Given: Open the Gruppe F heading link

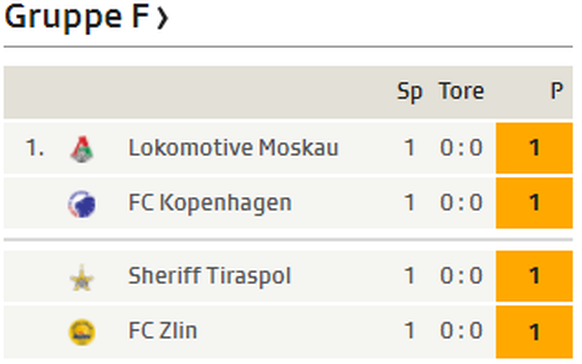Looking at the screenshot, I should (x=77, y=17).
